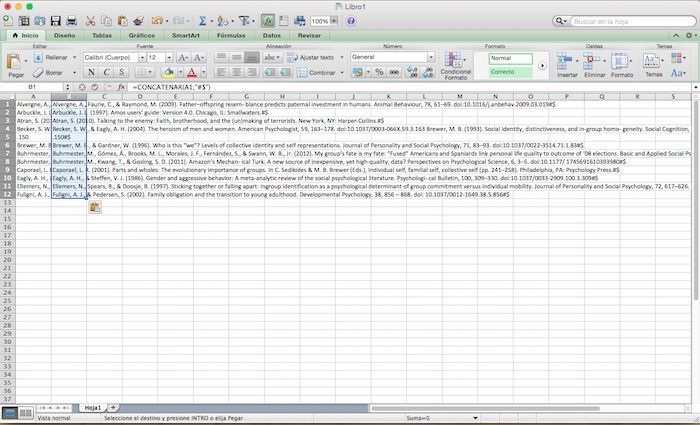Image resolution: width=700 pixels, height=425 pixels.
Task: Expand the General number format dropdown
Action: pos(431,57)
